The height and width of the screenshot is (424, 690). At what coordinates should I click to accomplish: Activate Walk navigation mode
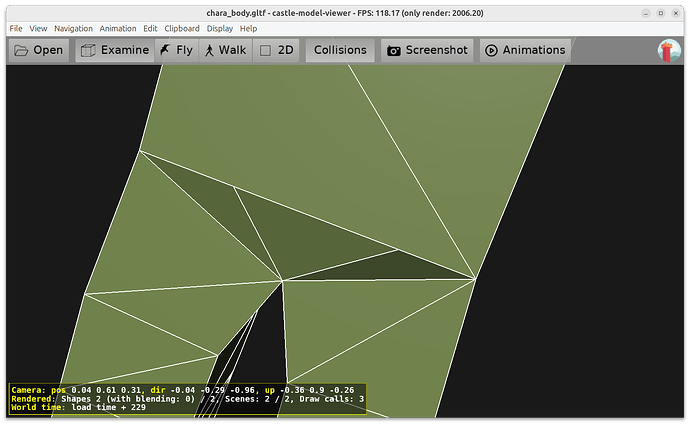(x=225, y=50)
